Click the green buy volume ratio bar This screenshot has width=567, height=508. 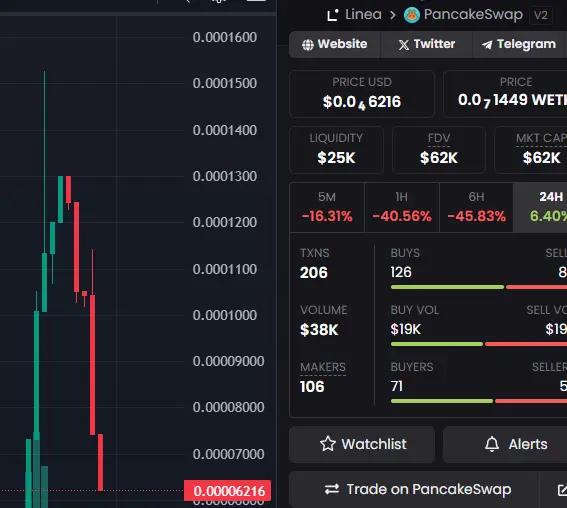tap(437, 344)
